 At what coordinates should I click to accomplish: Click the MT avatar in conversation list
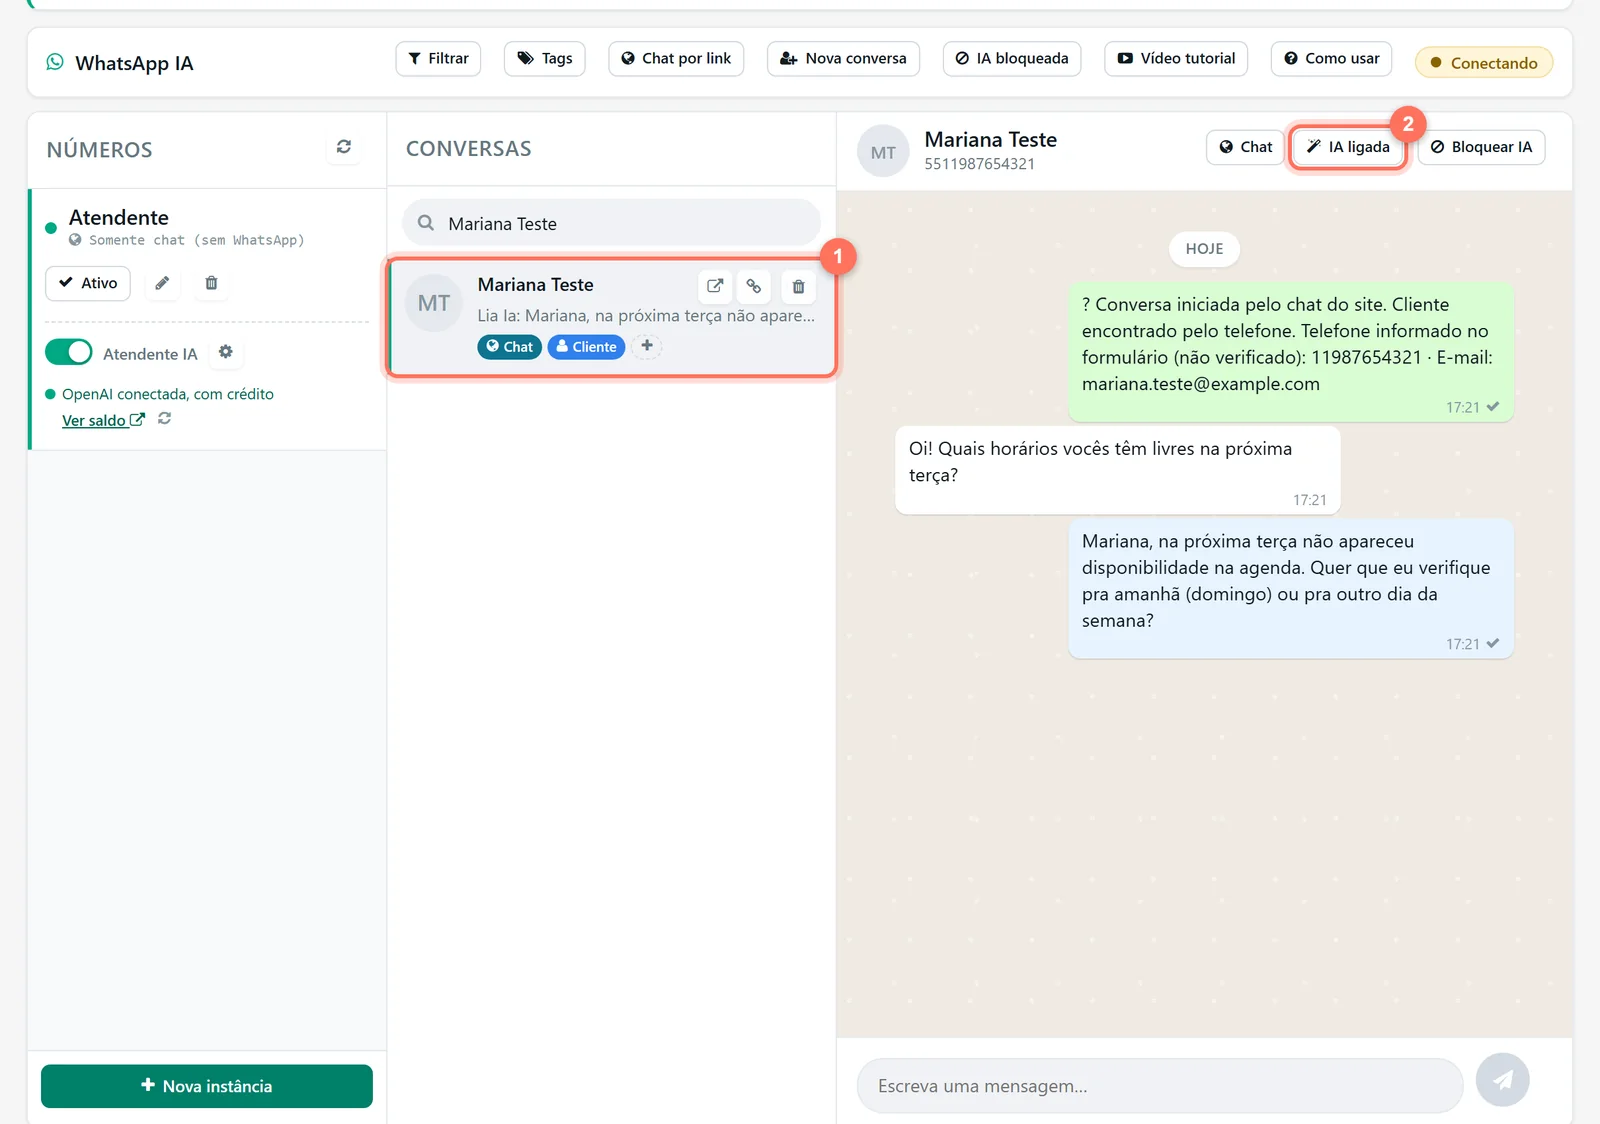point(434,303)
